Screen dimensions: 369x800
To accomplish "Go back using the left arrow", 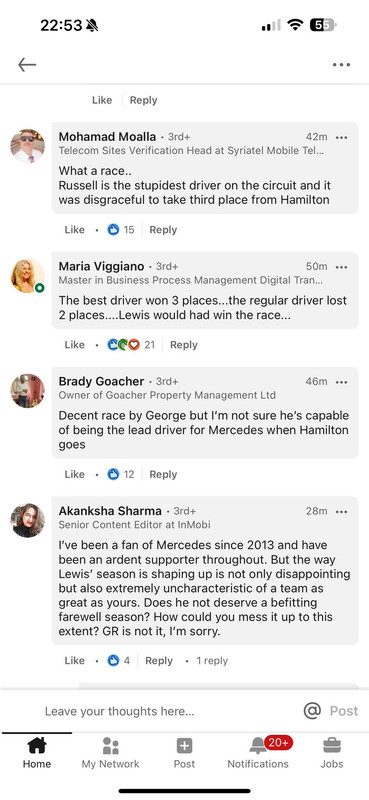I will 27,65.
